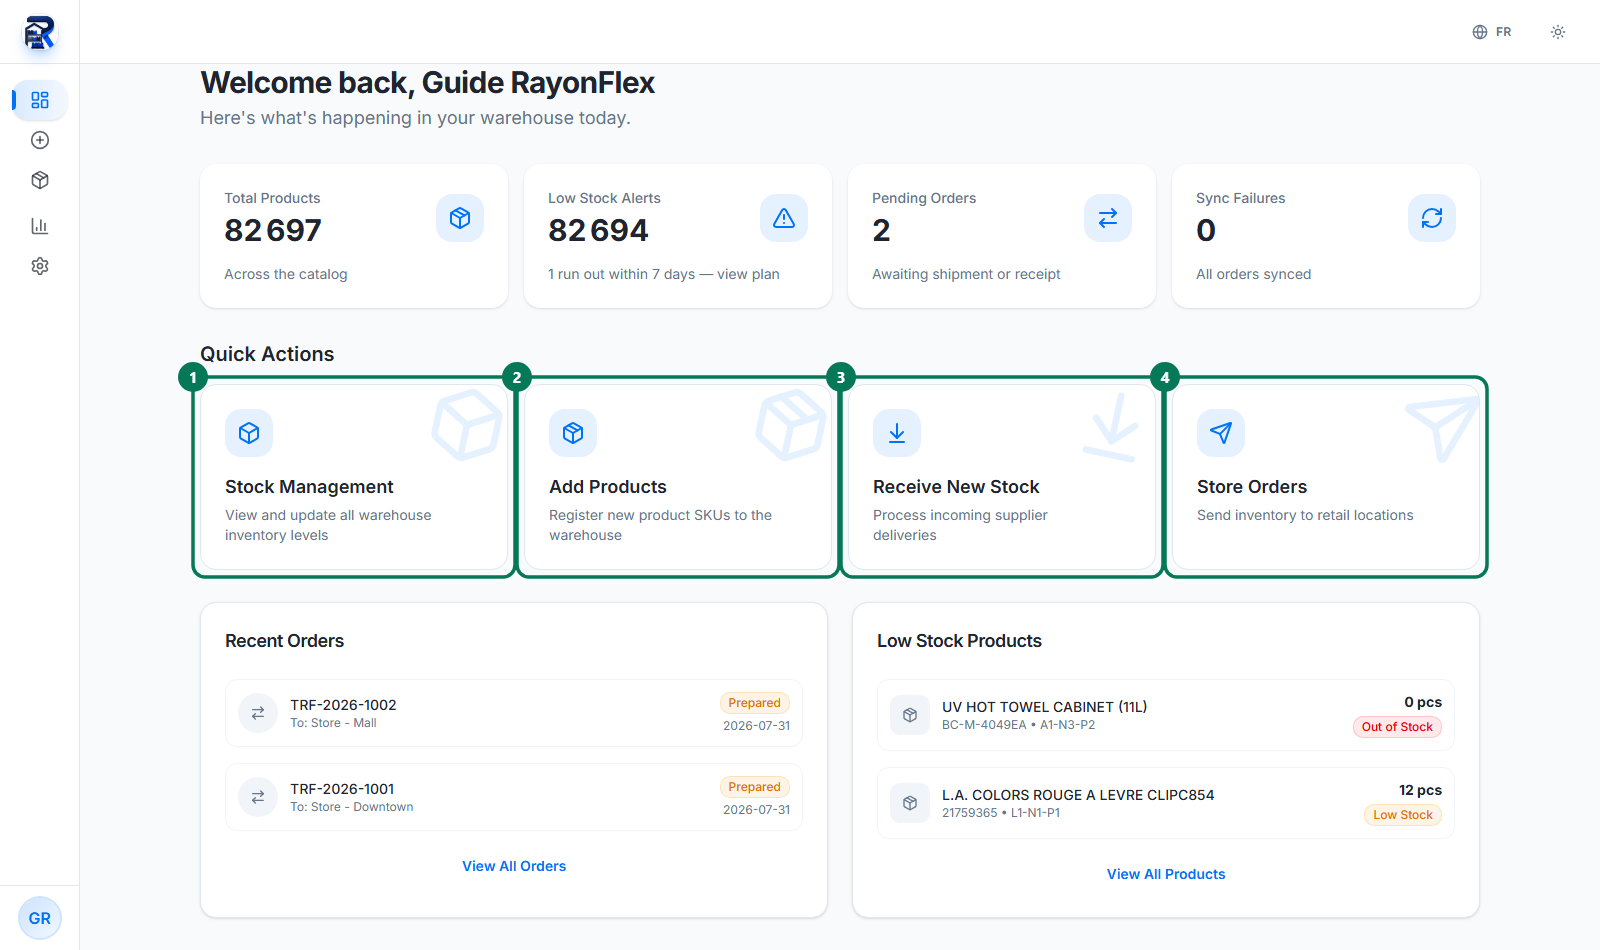1600x950 pixels.
Task: Click the Low Stock Alerts count 82 694
Action: pyautogui.click(x=598, y=231)
